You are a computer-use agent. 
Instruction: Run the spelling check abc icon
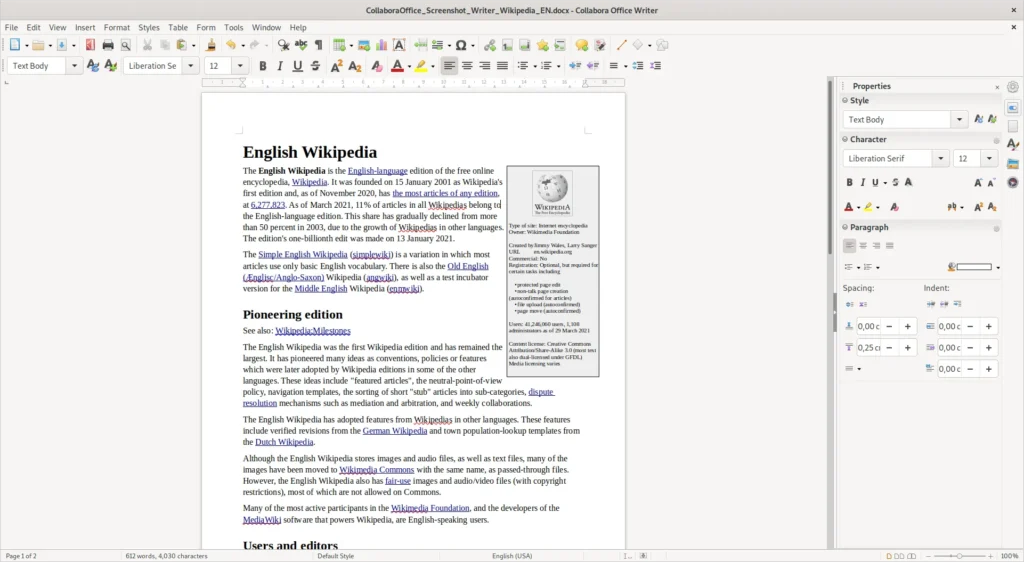(x=300, y=45)
